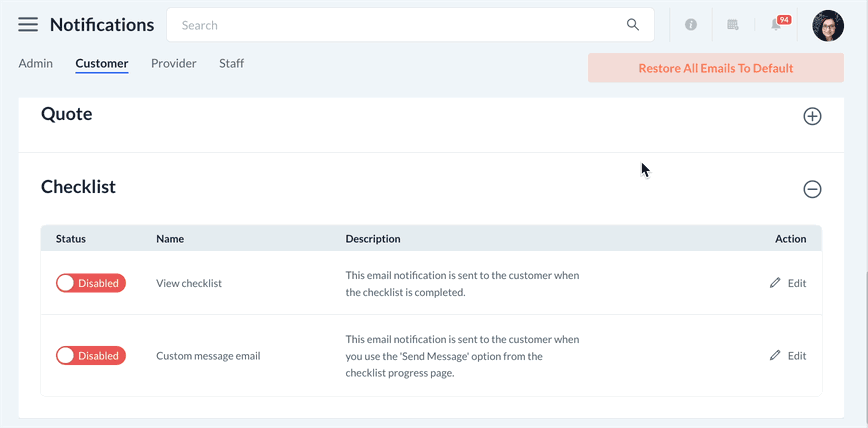Select the Staff tab
Screen dimensions: 868x428
(231, 63)
